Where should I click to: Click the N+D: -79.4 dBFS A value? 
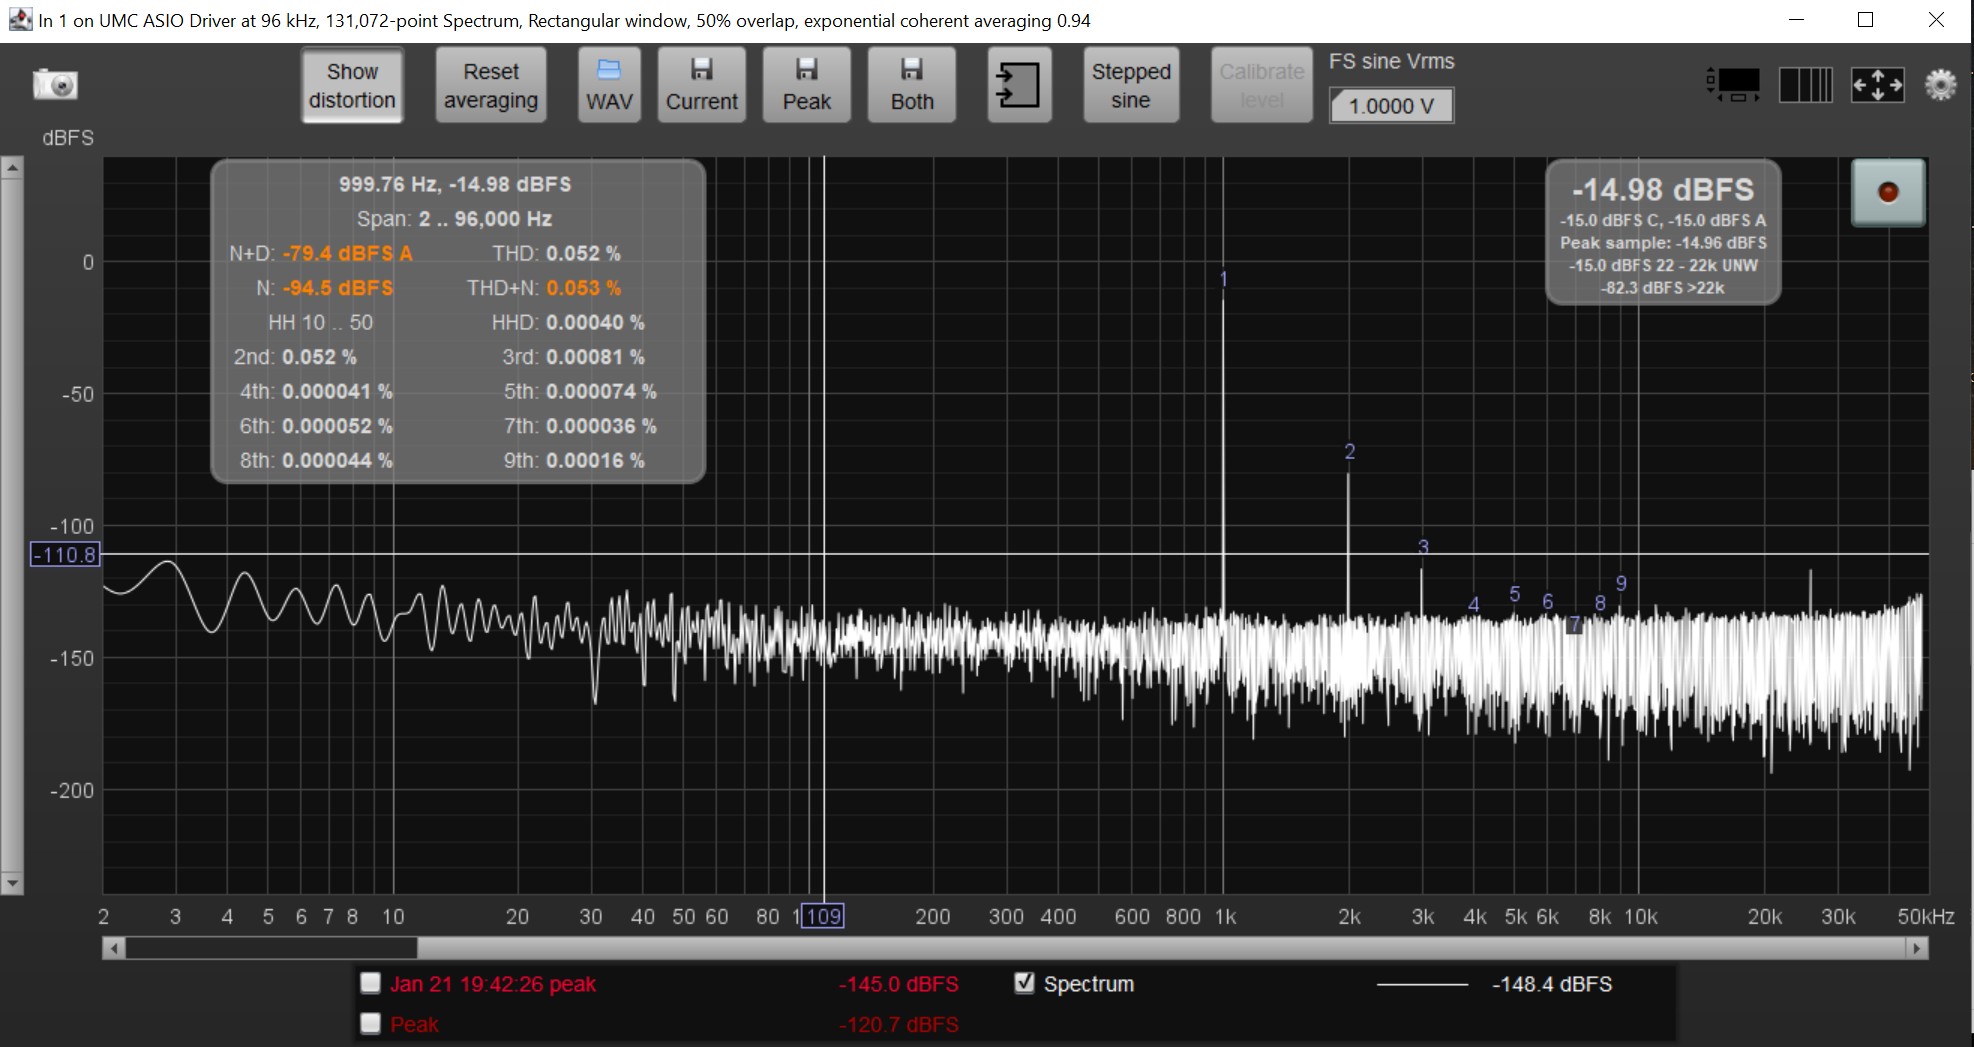tap(321, 254)
